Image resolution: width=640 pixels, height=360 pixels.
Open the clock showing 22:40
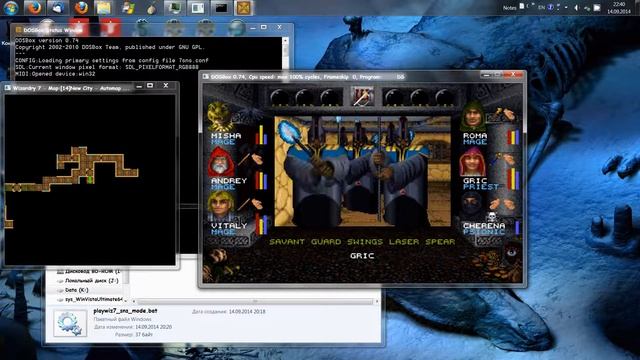(x=619, y=7)
